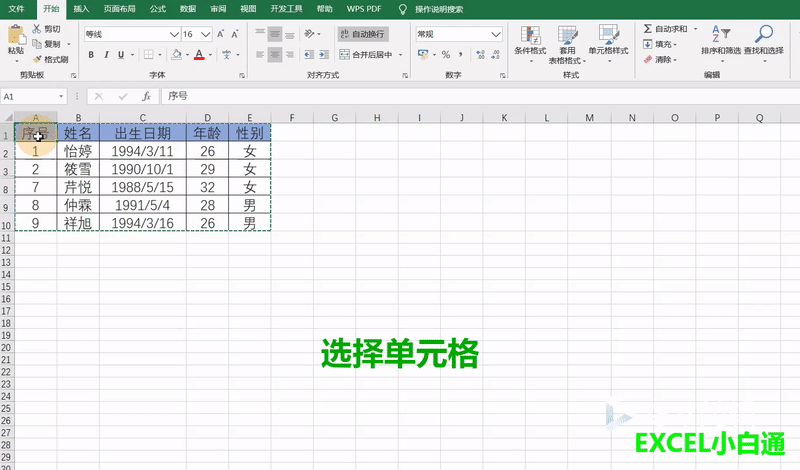The width and height of the screenshot is (800, 470).
Task: Open the underline style dropdown arrow
Action: (132, 55)
